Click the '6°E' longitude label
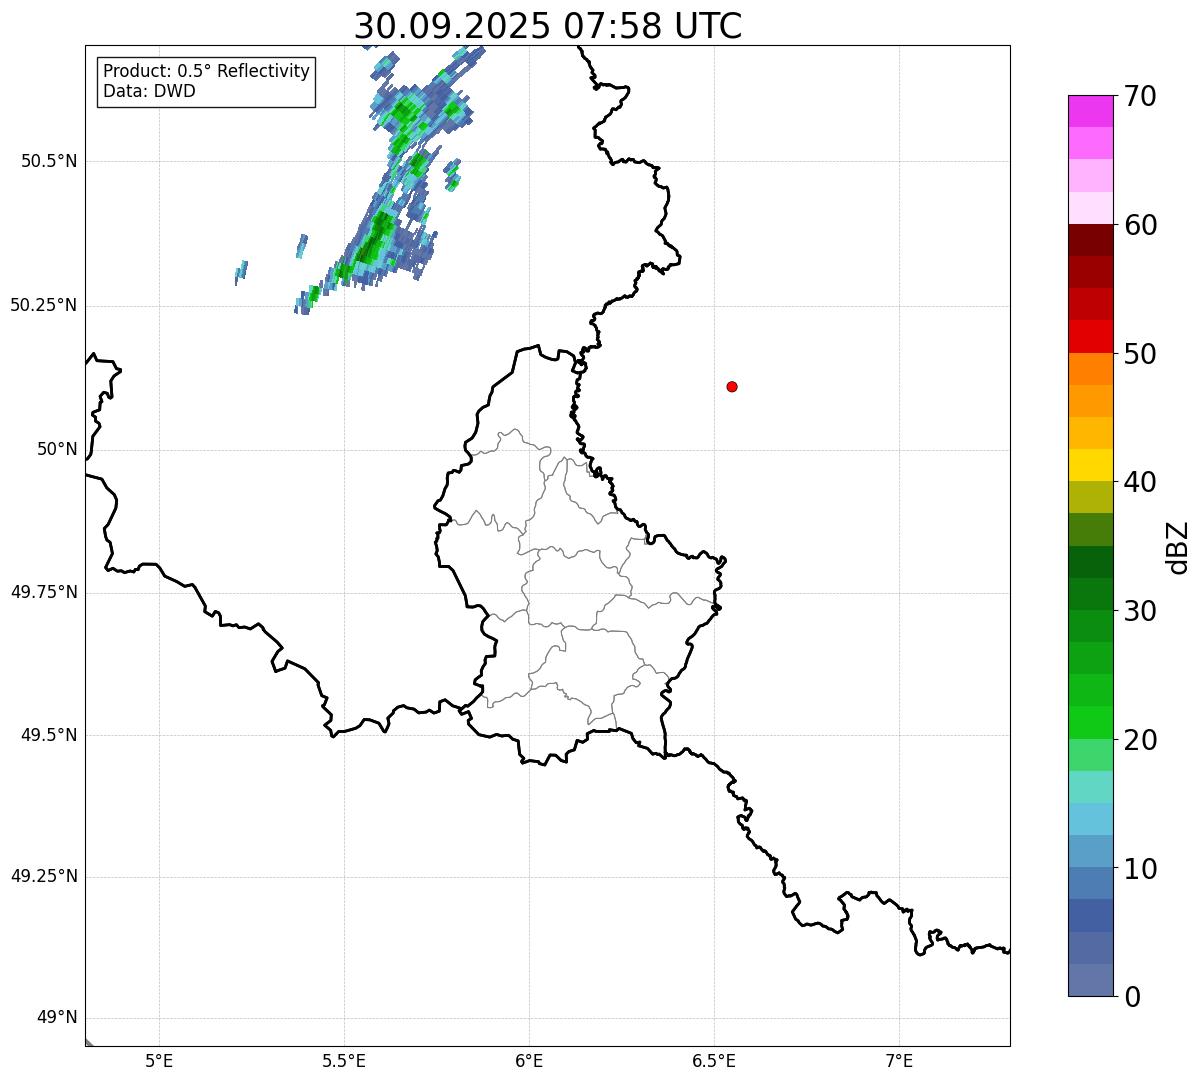Viewport: 1202px width, 1081px height. click(x=529, y=1060)
